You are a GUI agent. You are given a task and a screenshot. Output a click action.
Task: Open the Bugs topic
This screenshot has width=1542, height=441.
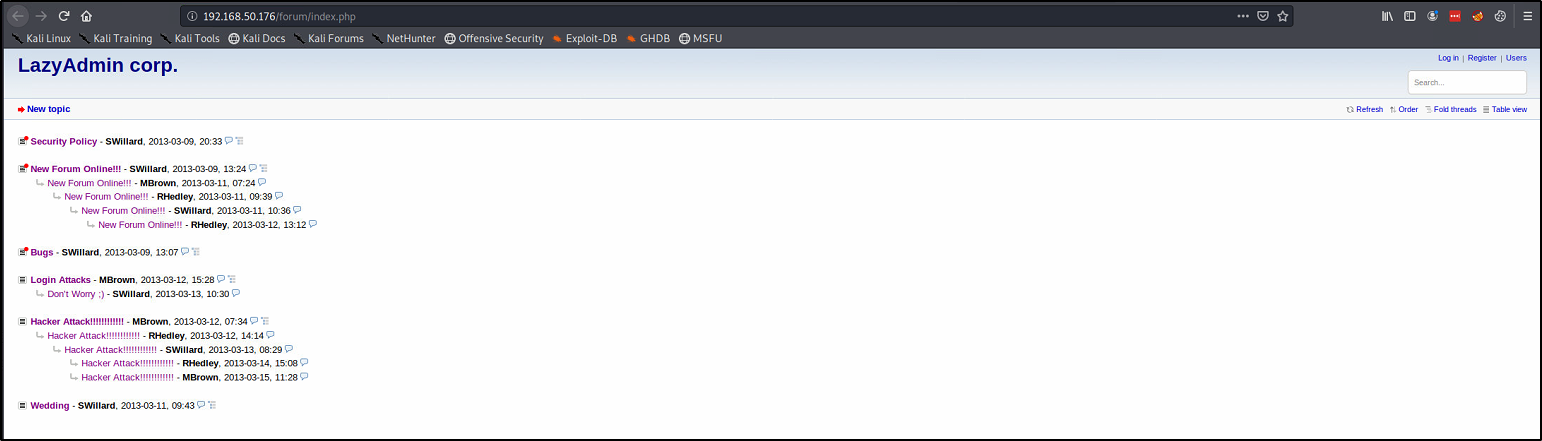click(x=42, y=252)
